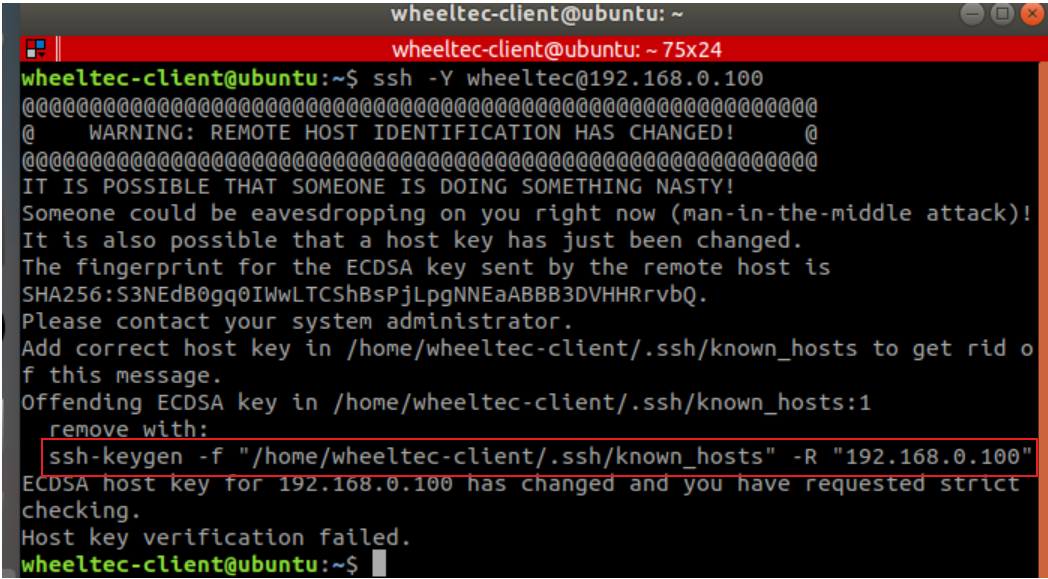The image size is (1048, 579).
Task: Click the "remove with:" text
Action: click(x=129, y=429)
